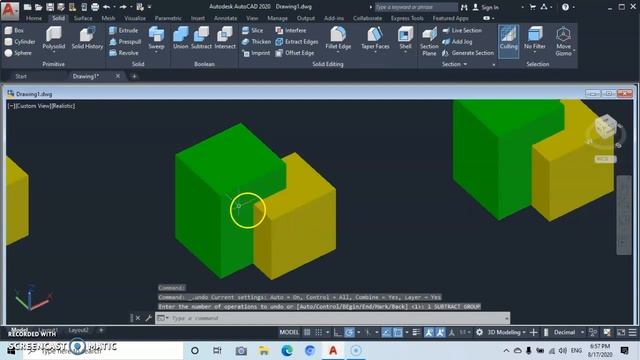
Task: Choose the Presspull tool
Action: click(x=125, y=42)
